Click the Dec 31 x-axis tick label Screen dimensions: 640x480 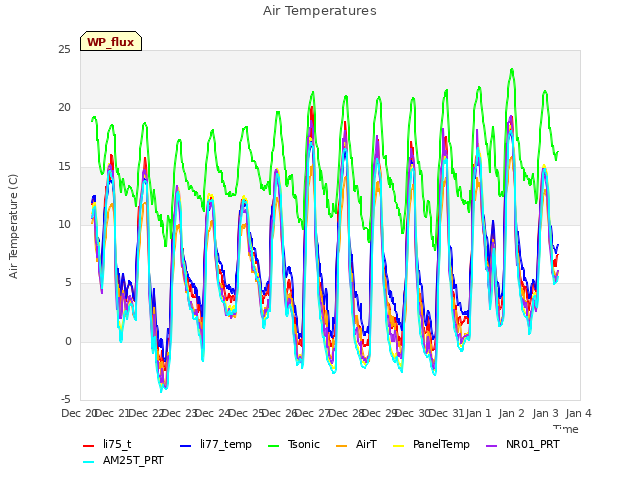446,413
